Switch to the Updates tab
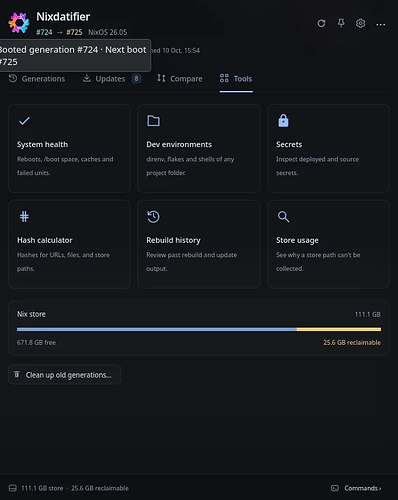Viewport: 398px width, 500px height. pos(112,79)
